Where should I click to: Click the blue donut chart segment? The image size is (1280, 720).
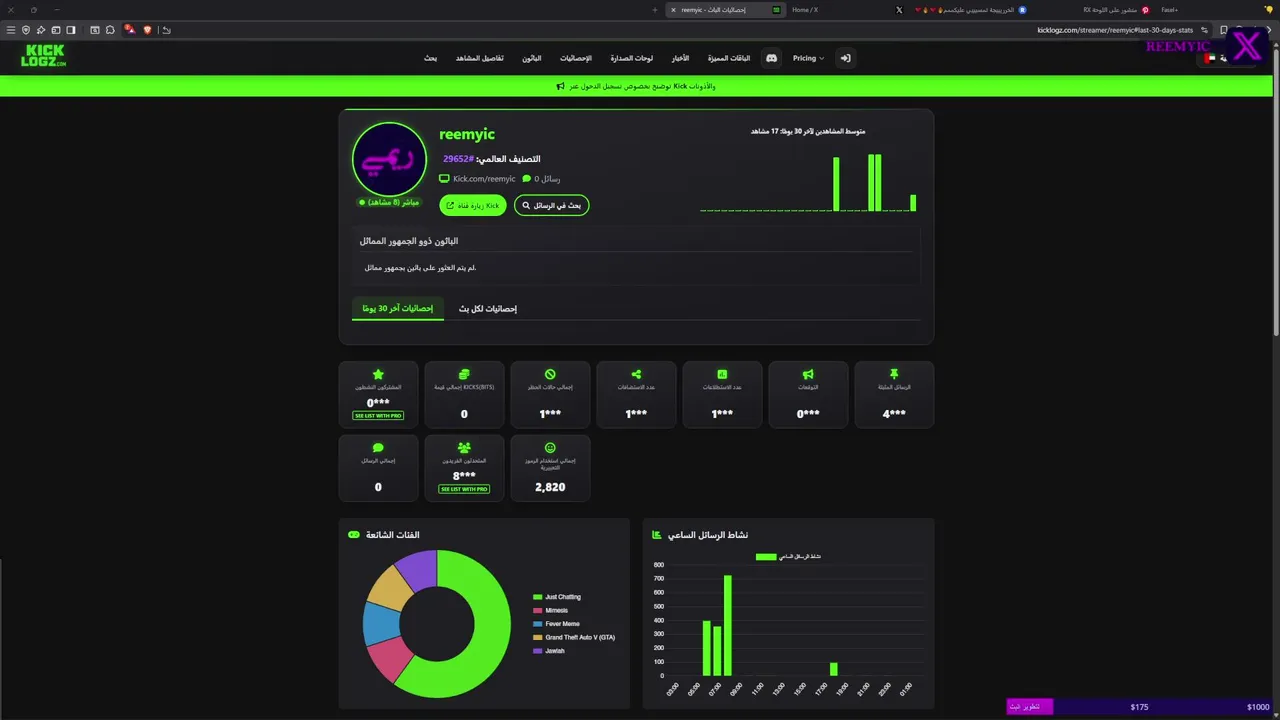[381, 624]
